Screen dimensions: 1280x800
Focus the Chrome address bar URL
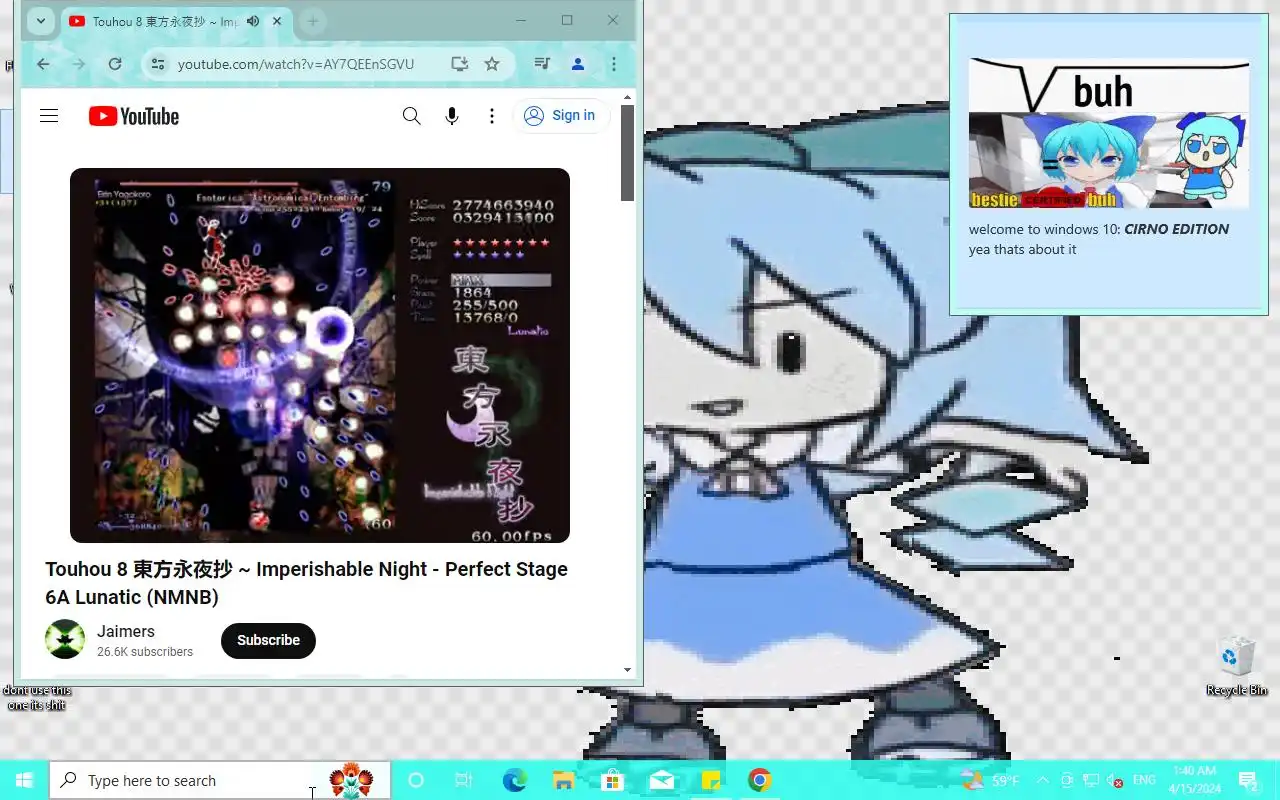296,64
